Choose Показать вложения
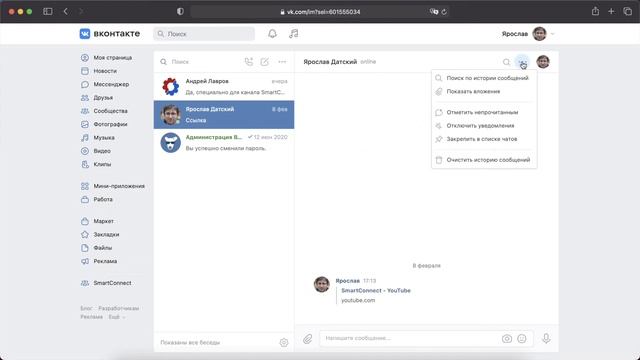 (484, 91)
